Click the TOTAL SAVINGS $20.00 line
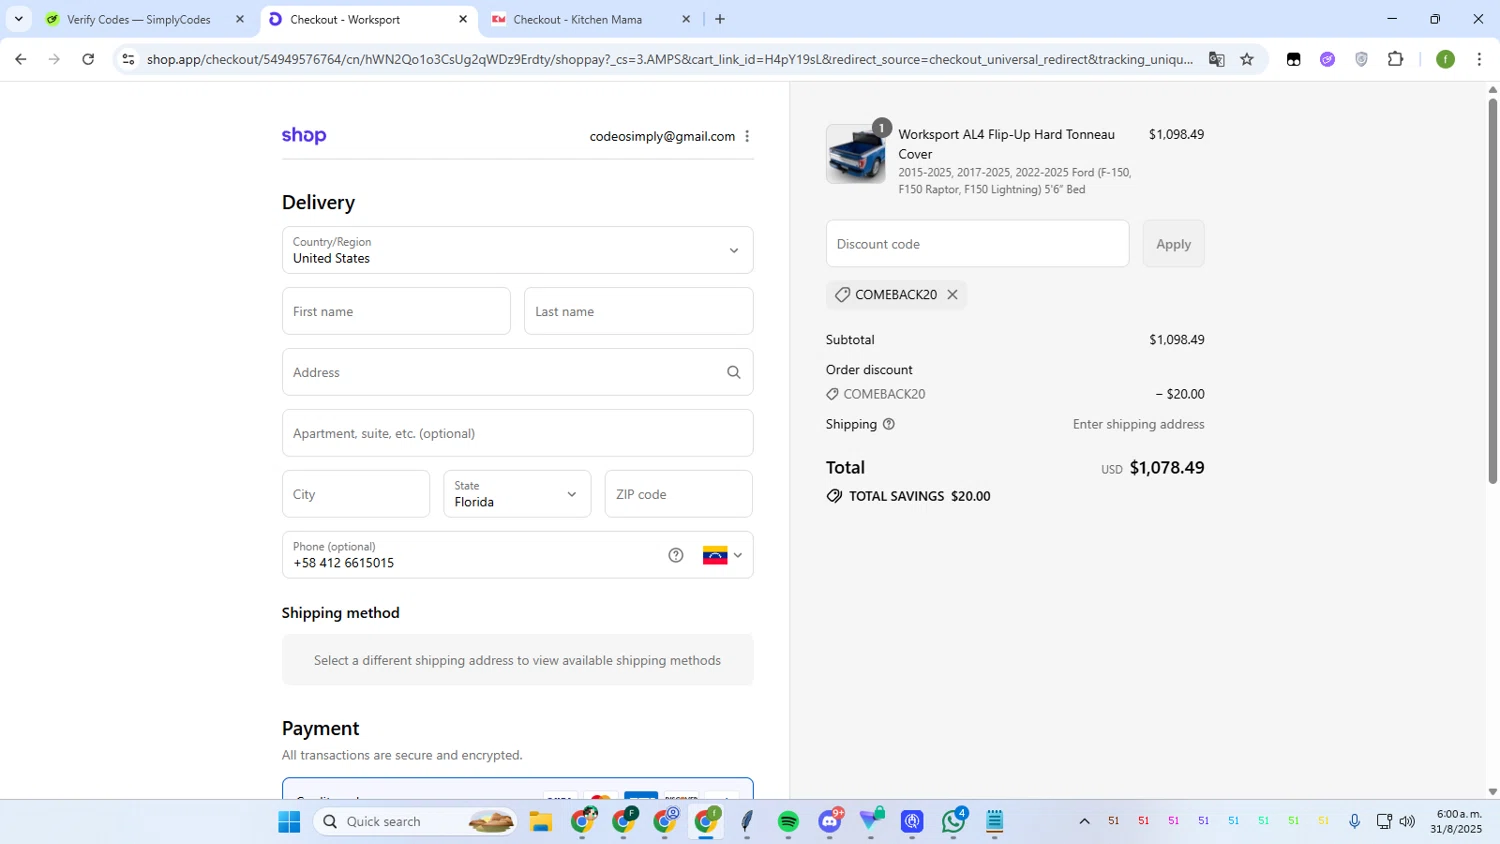1500x844 pixels. coord(908,496)
